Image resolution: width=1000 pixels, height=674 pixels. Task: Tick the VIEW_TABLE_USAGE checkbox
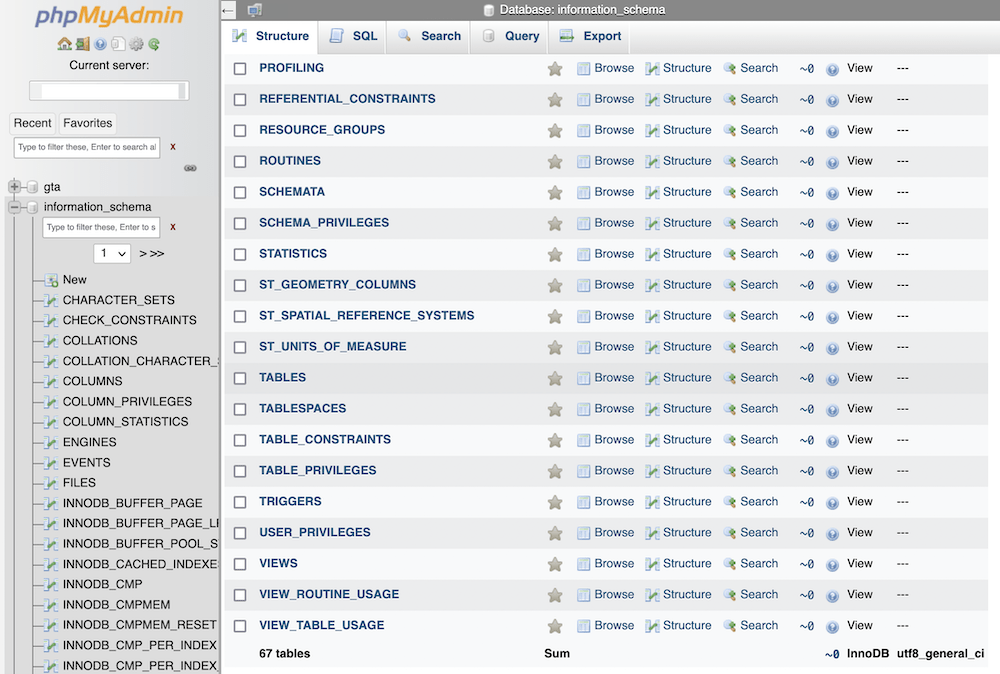pyautogui.click(x=240, y=626)
